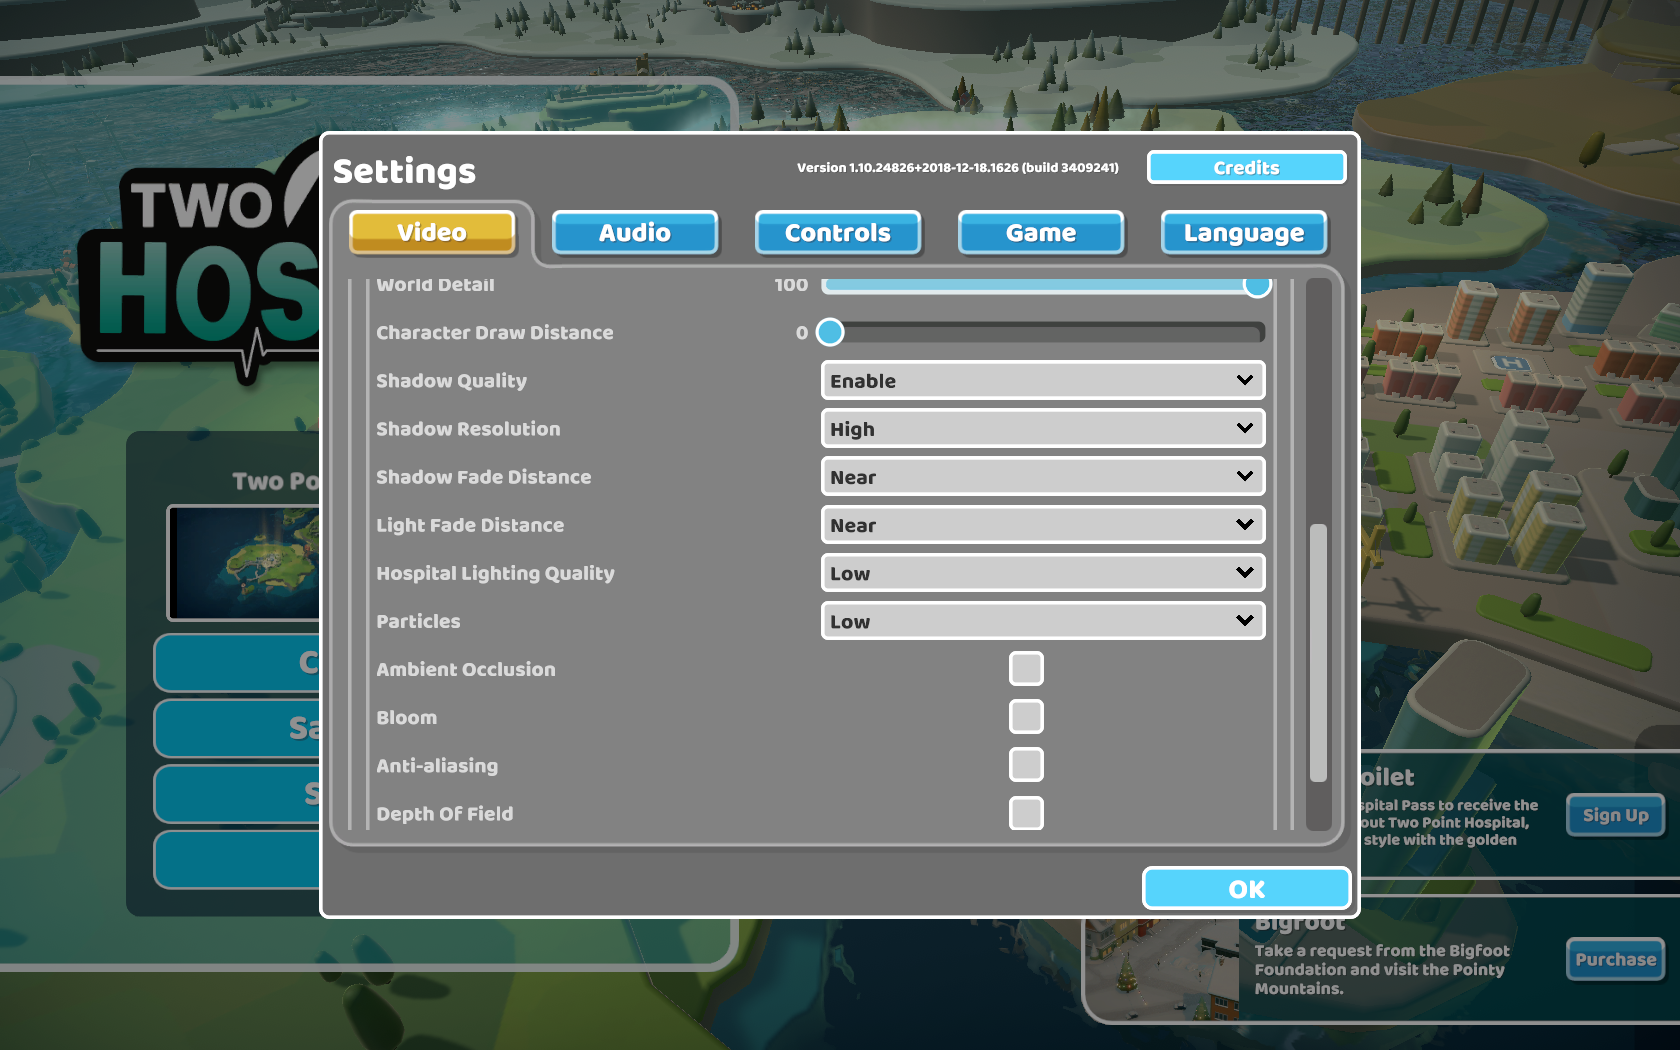Toggle the Bloom checkbox
Viewport: 1680px width, 1050px height.
pyautogui.click(x=1026, y=717)
